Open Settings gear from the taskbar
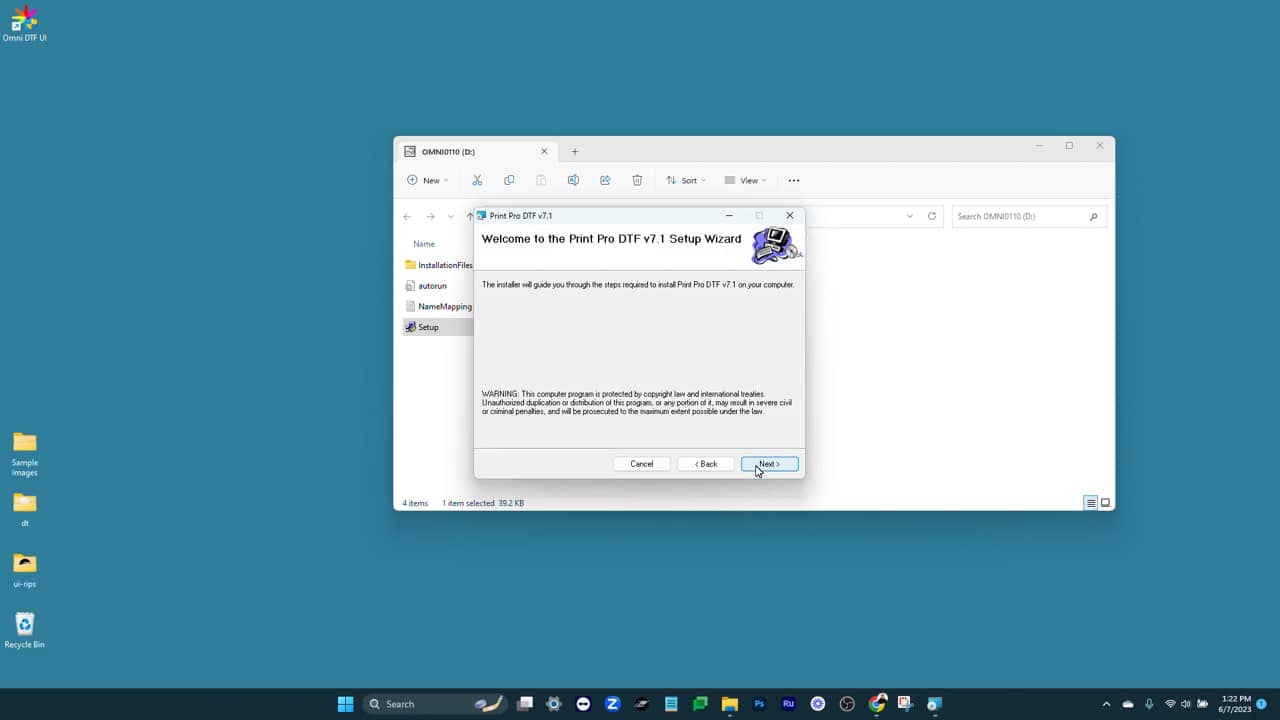 [554, 704]
